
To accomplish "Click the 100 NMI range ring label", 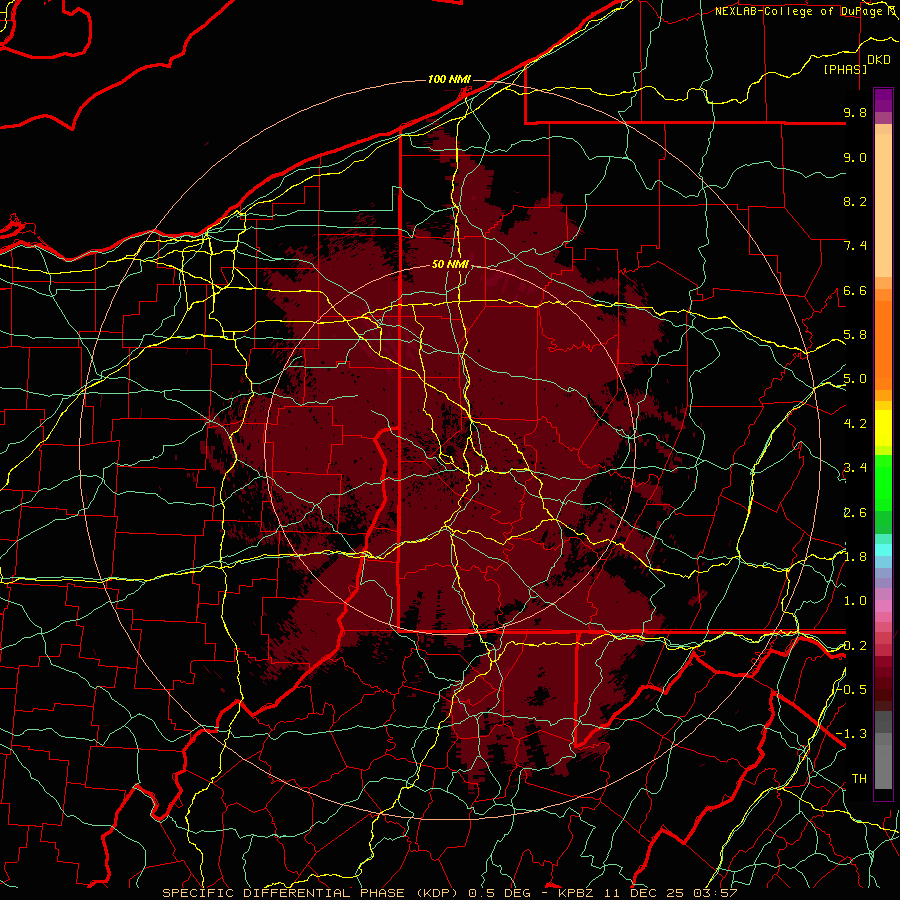I will click(x=449, y=79).
